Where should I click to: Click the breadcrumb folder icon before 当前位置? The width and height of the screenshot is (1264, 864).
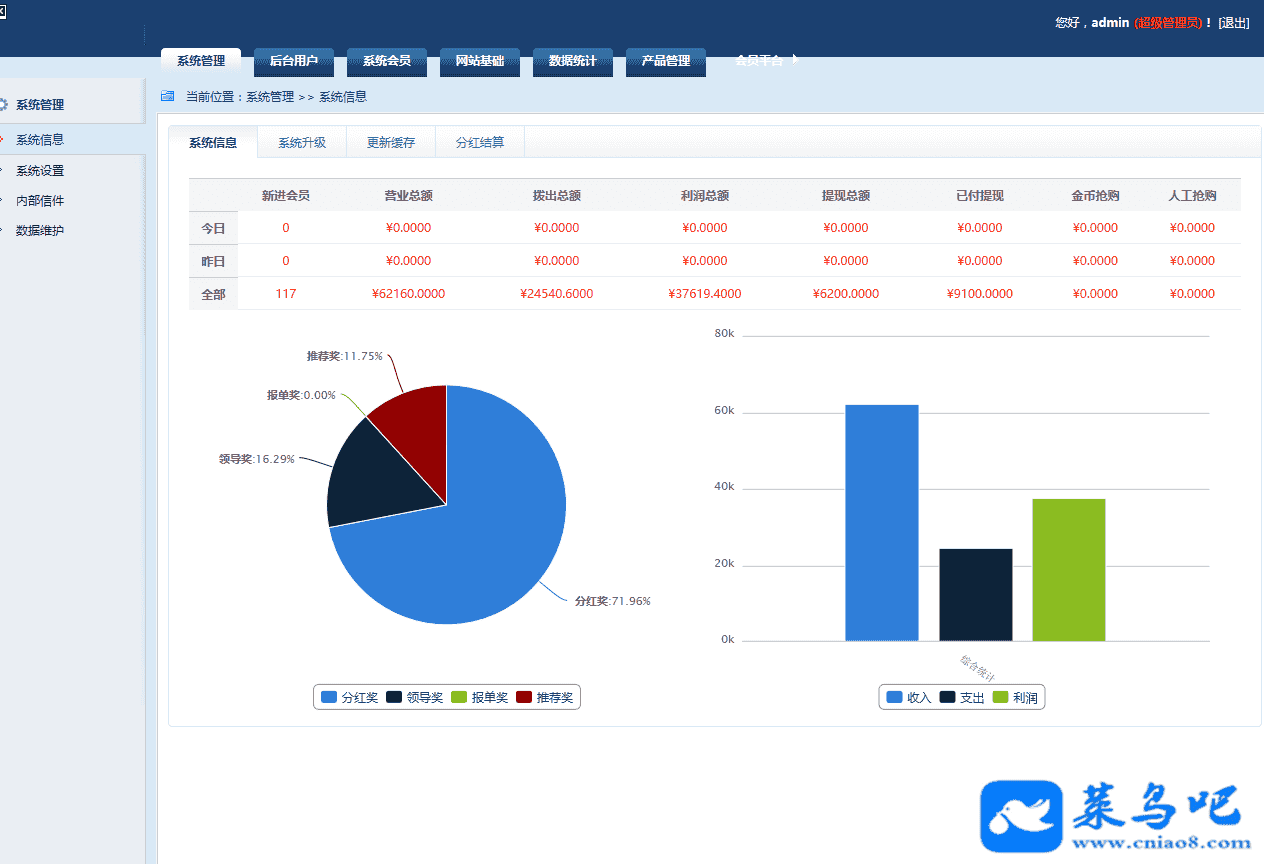(x=167, y=97)
